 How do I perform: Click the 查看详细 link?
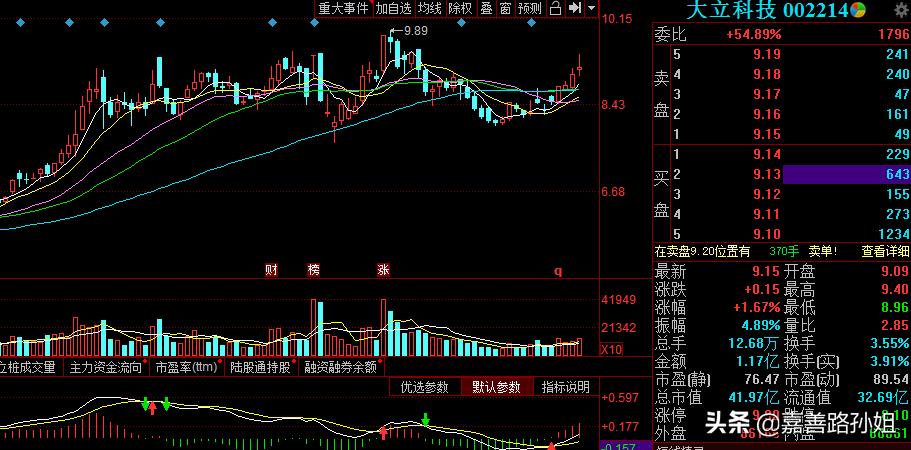[x=885, y=251]
